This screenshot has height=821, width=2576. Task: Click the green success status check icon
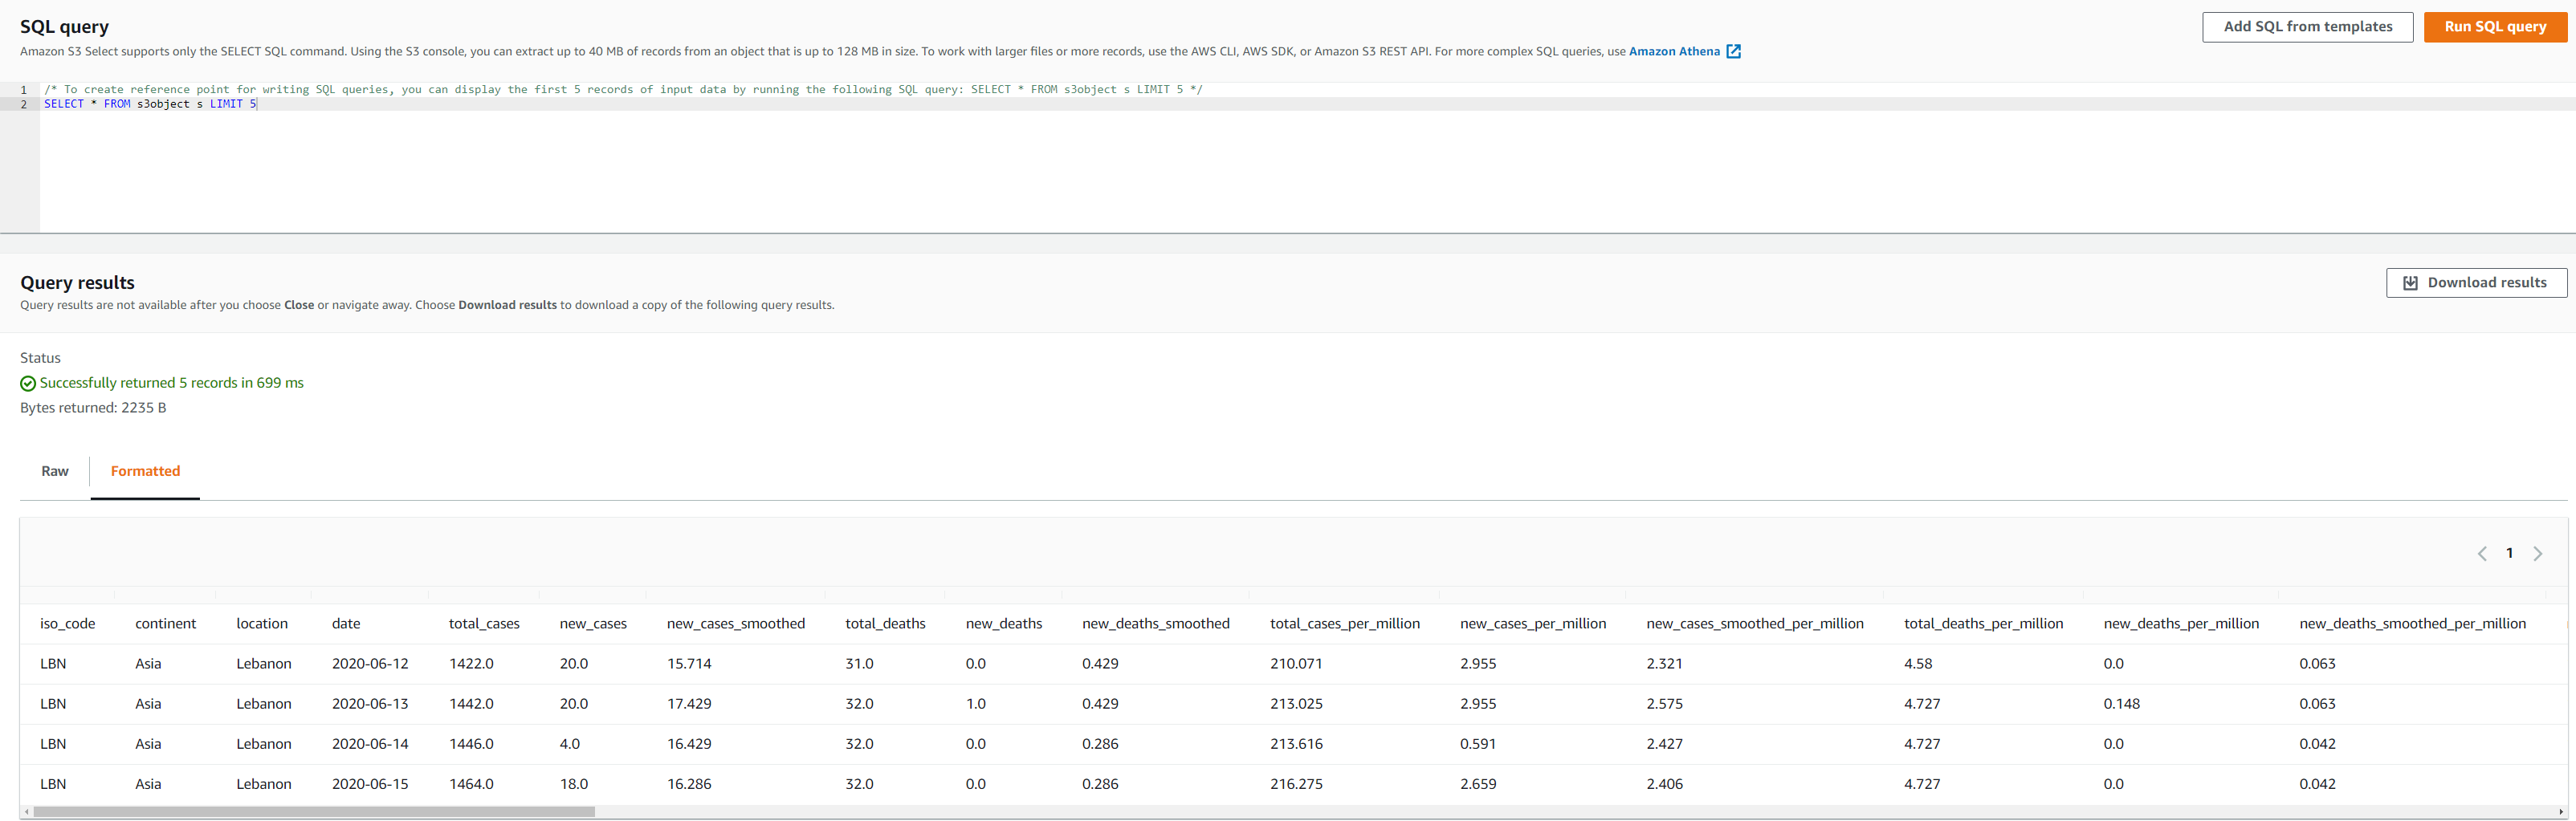click(x=28, y=384)
